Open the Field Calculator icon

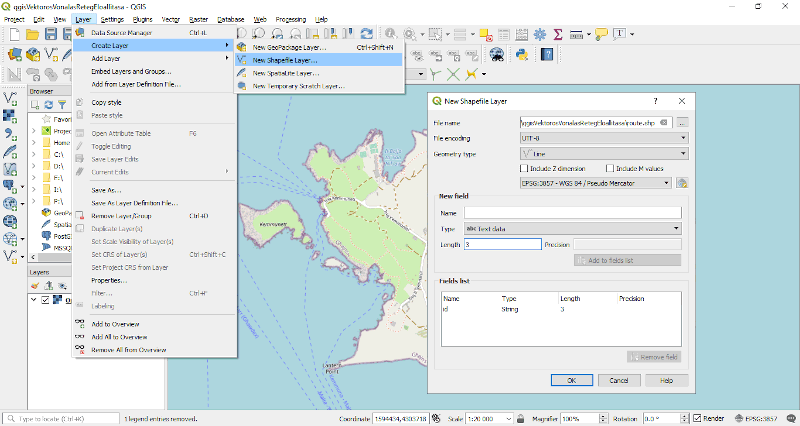[x=521, y=34]
